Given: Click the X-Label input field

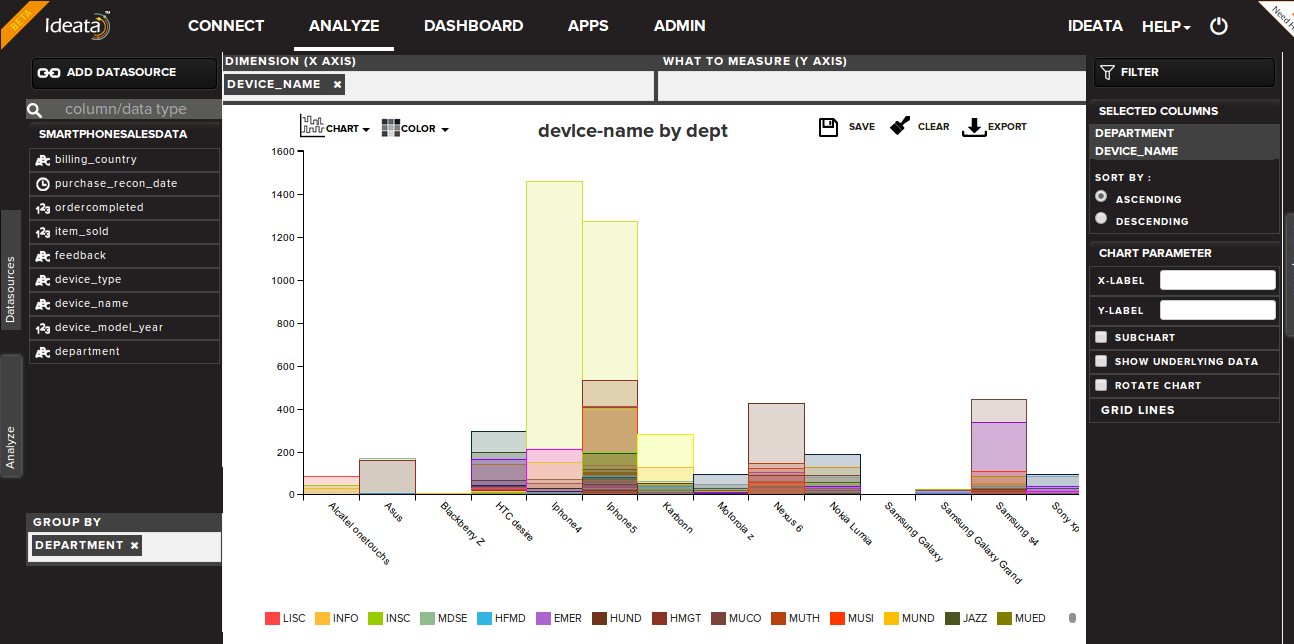Looking at the screenshot, I should tap(1217, 280).
